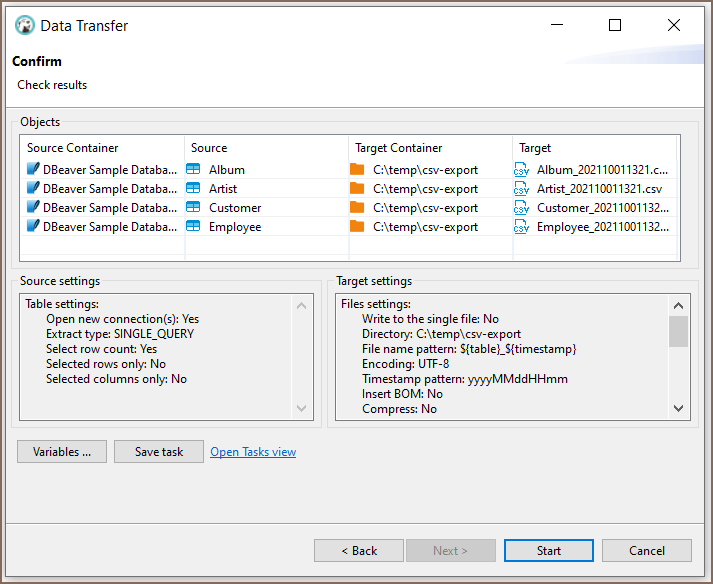713x584 pixels.
Task: Click the Album table icon in Source column
Action: click(194, 170)
